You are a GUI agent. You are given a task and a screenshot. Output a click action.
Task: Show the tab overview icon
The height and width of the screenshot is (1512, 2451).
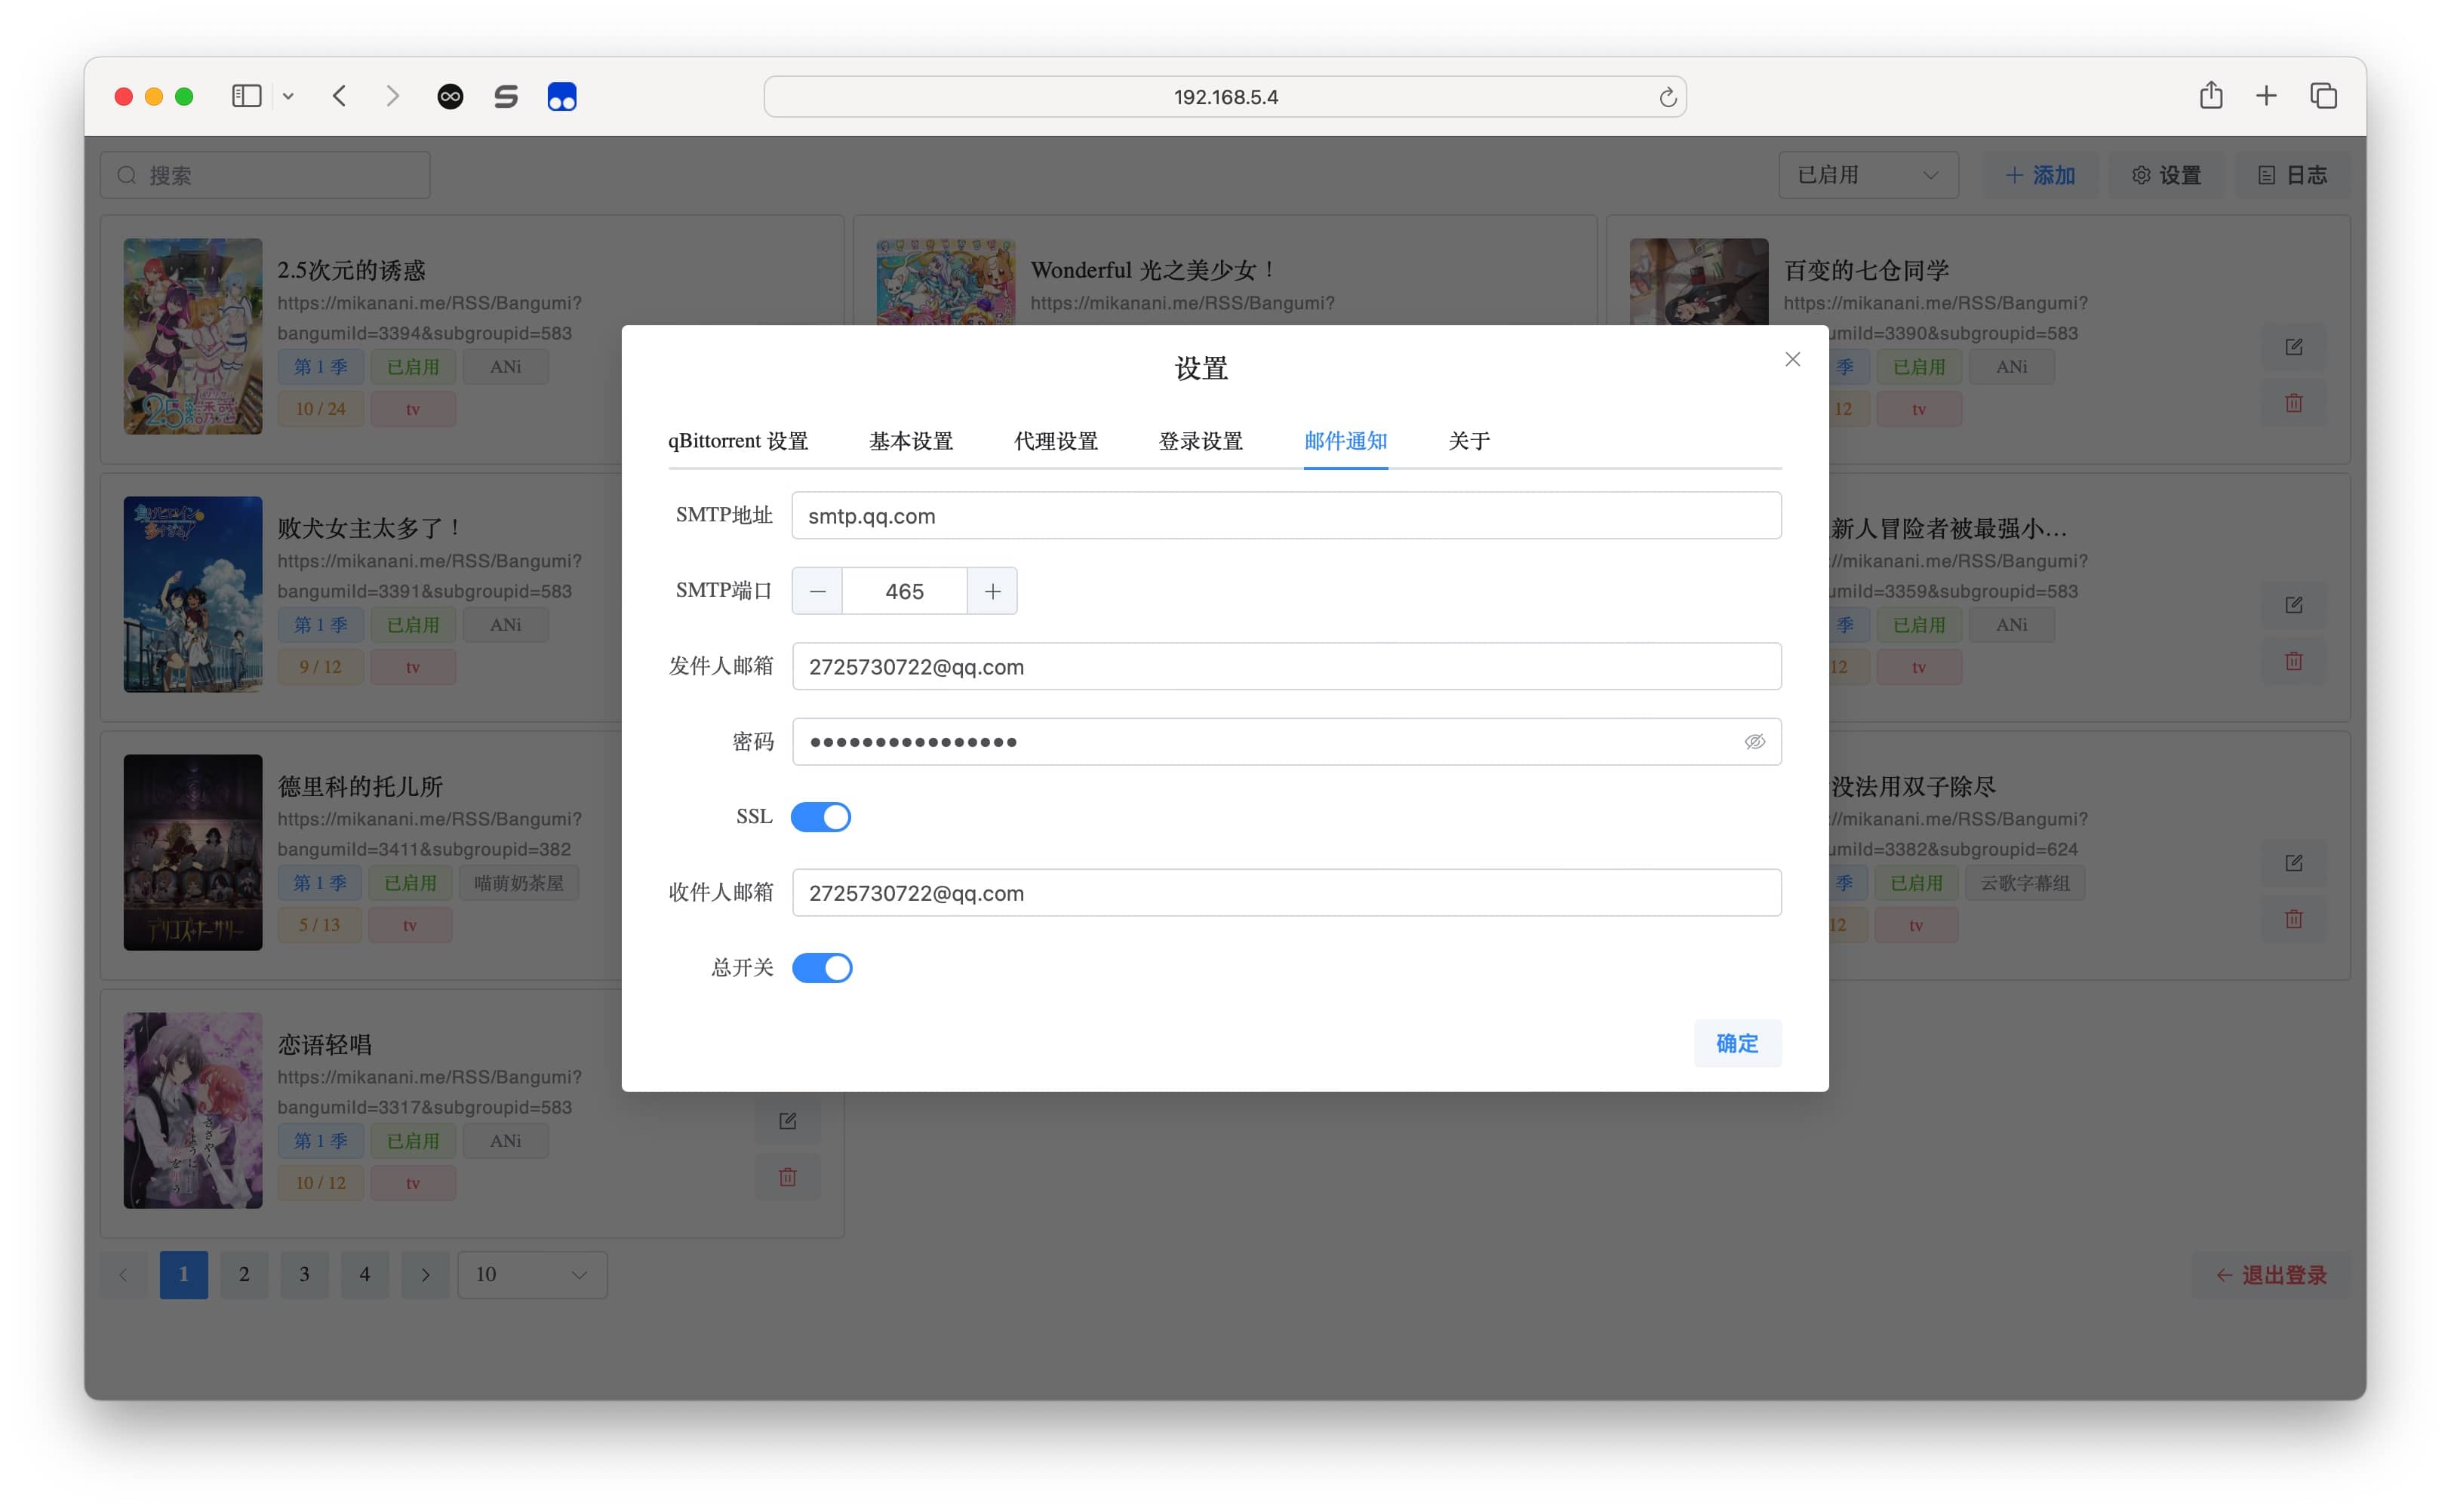(2323, 96)
